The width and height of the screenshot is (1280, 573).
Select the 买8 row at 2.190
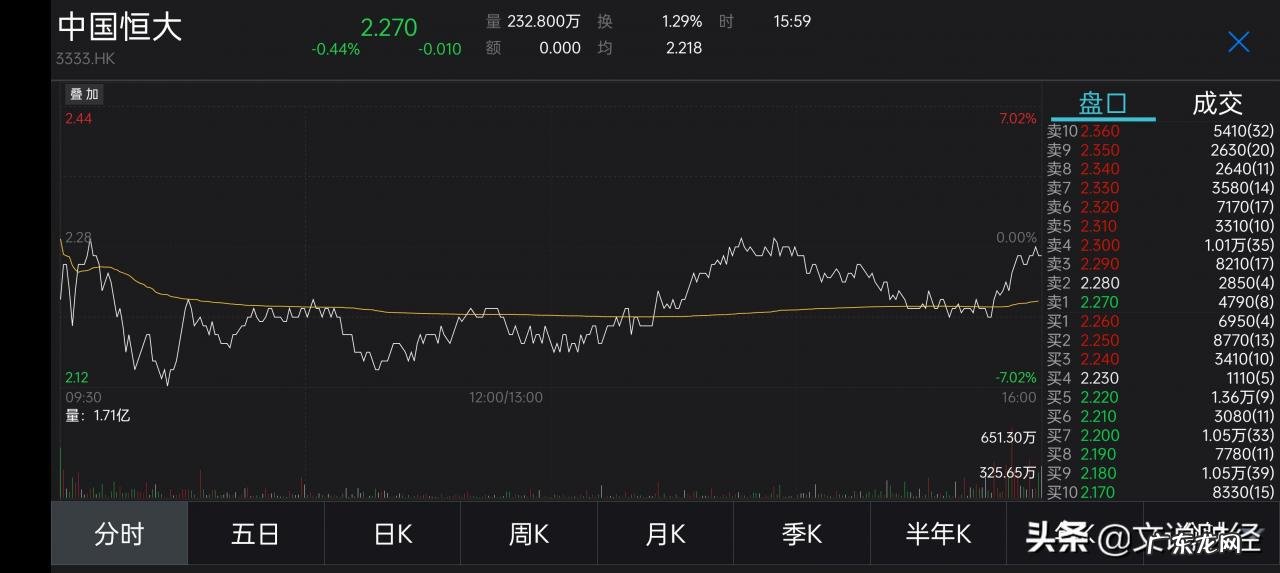click(x=1160, y=454)
